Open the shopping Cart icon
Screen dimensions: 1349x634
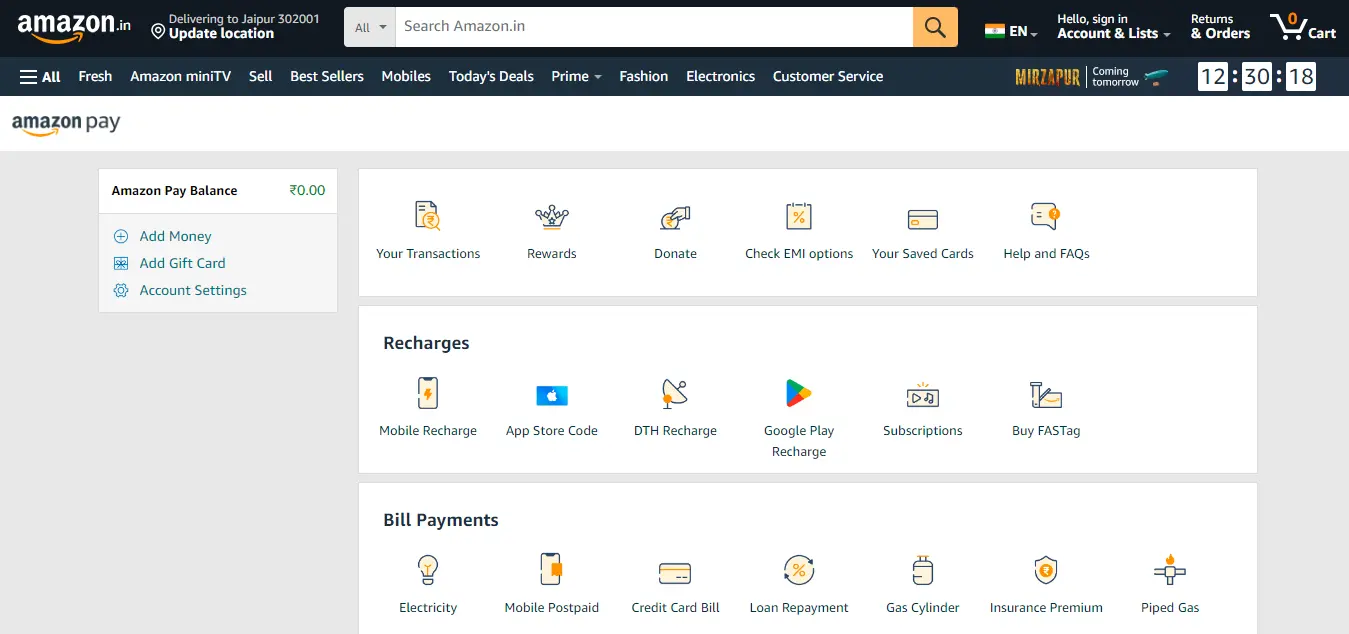[1303, 27]
